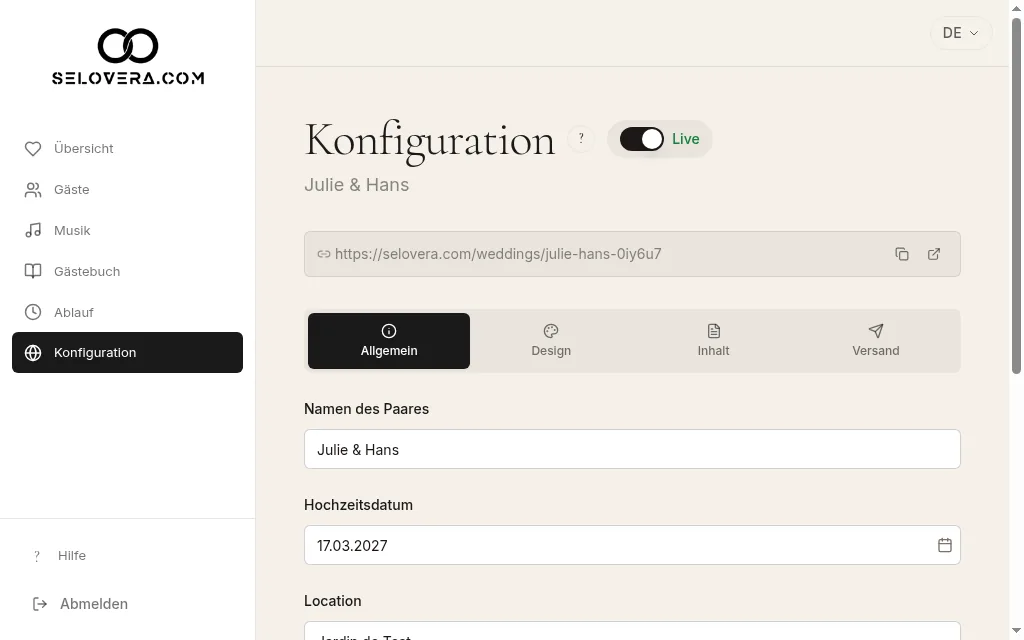Click the logout arrow icon beside Abmelden
The image size is (1024, 640).
pyautogui.click(x=40, y=604)
